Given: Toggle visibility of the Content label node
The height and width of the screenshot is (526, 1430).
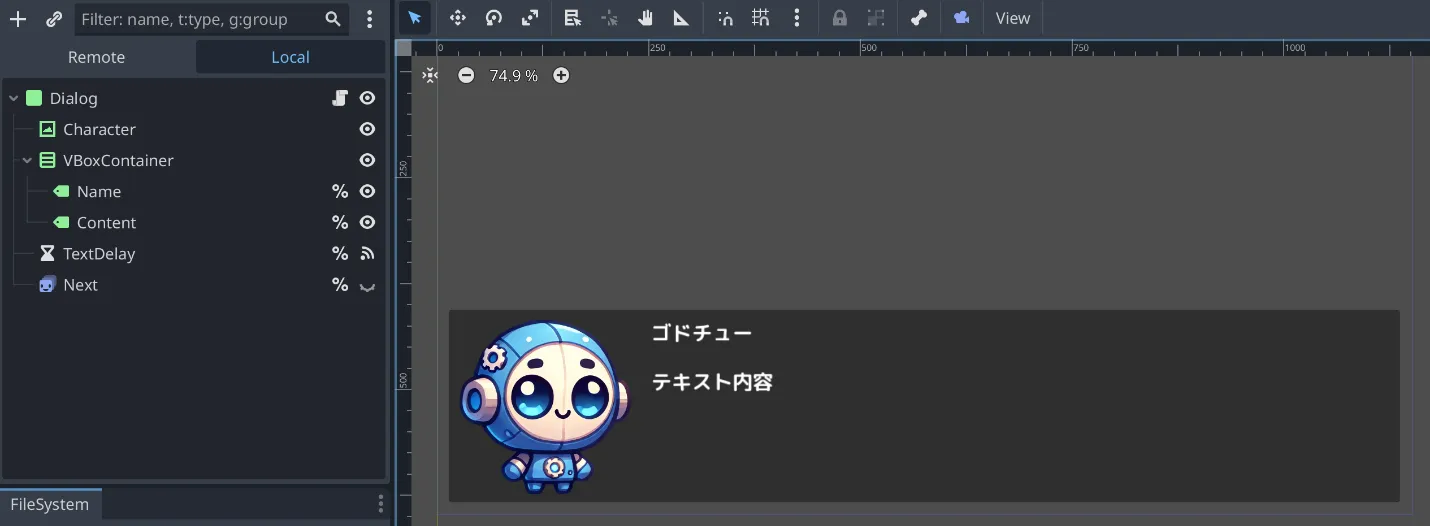Looking at the screenshot, I should [367, 223].
